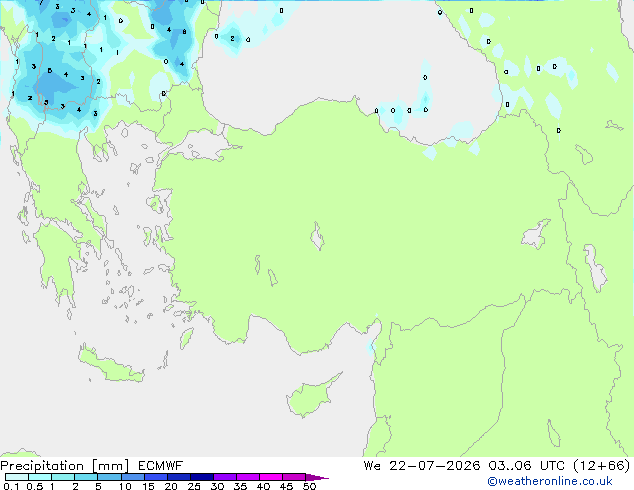Click the '0.1' legend scale label
The image size is (634, 490).
[x=11, y=486]
